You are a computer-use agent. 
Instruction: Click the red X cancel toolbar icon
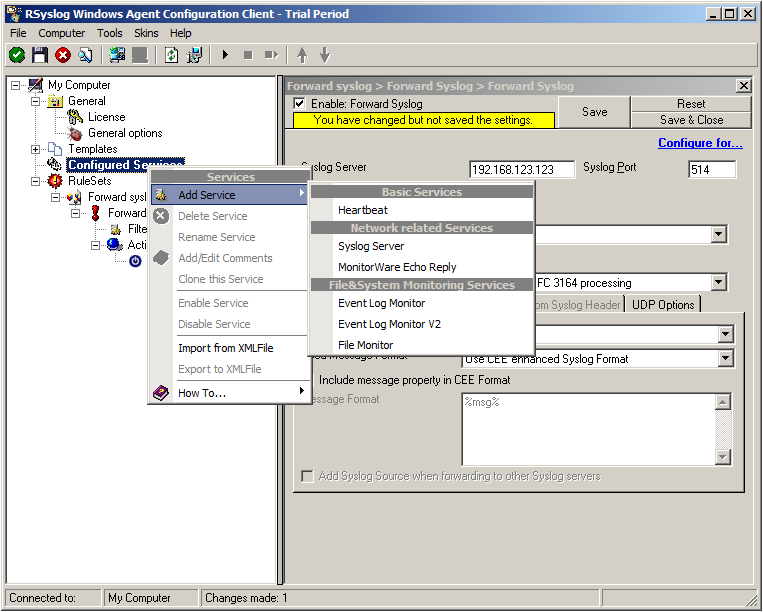pyautogui.click(x=63, y=55)
